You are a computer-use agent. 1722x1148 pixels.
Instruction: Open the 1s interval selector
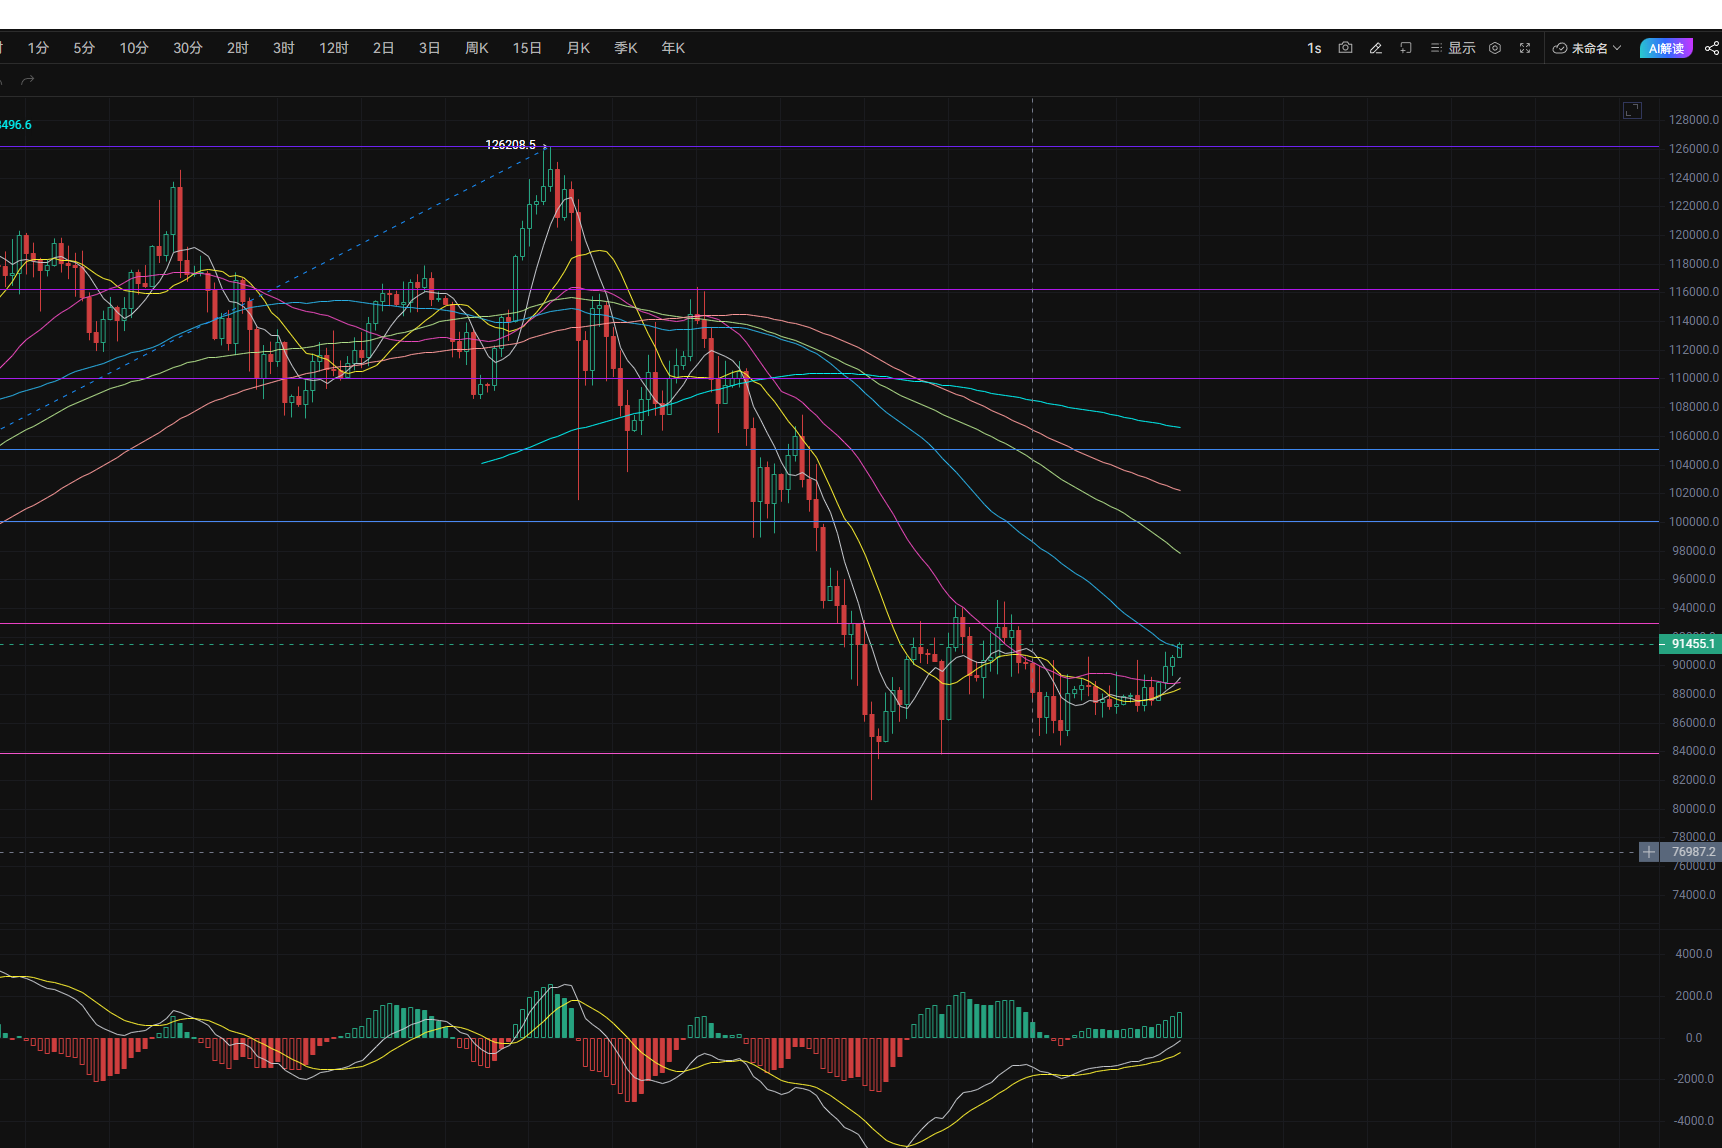coord(1314,48)
